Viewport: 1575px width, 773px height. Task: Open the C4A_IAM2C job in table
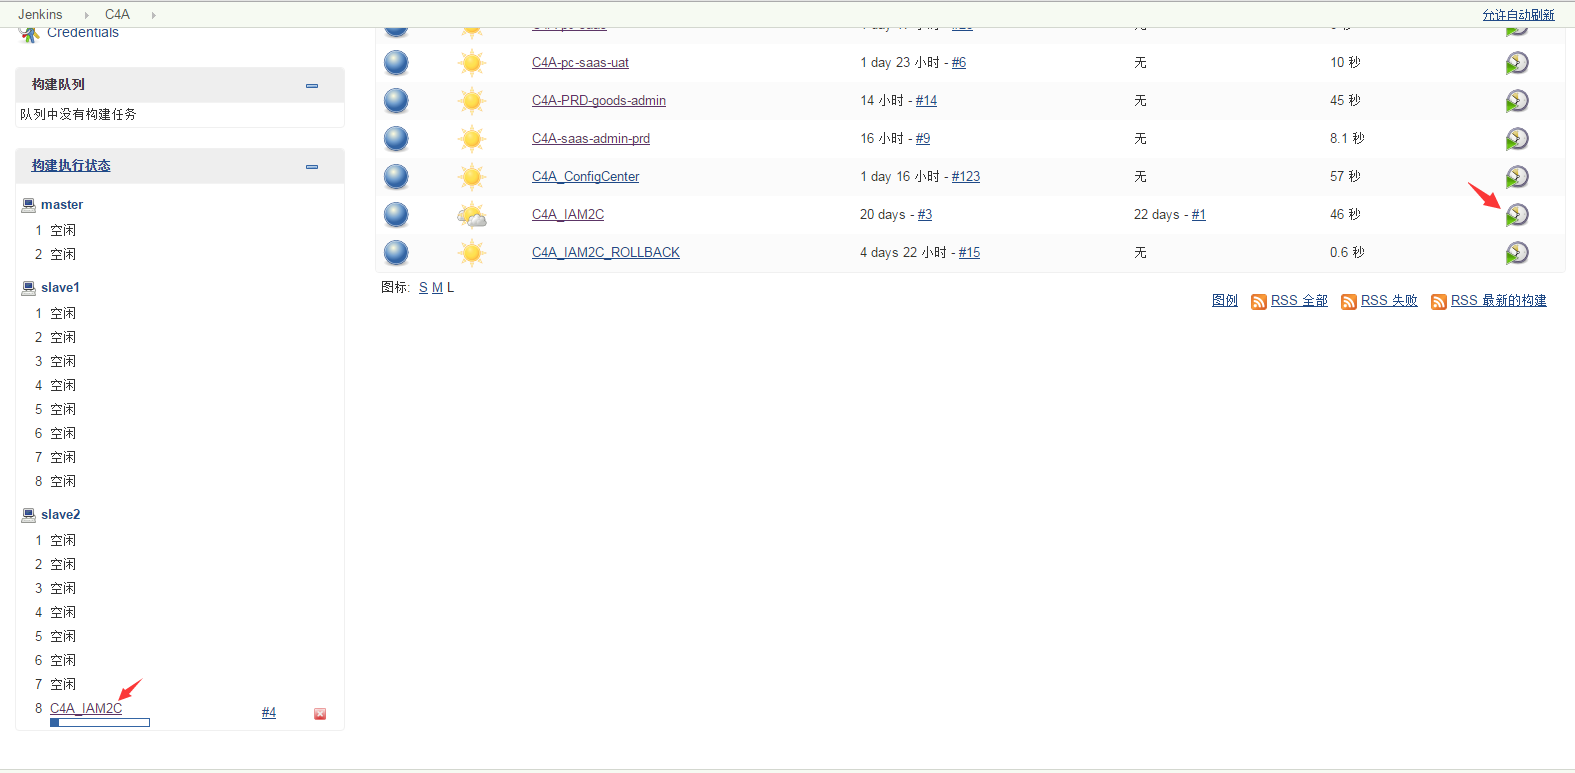pyautogui.click(x=568, y=215)
